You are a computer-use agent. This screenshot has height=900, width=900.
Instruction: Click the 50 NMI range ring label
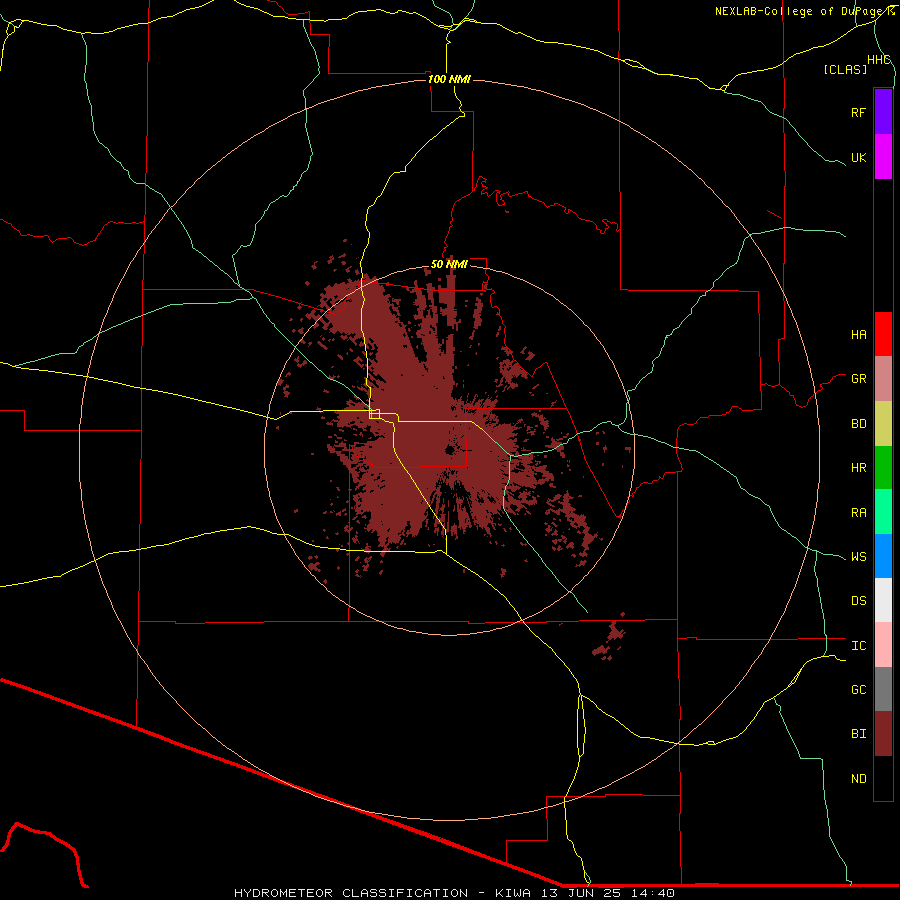click(449, 264)
